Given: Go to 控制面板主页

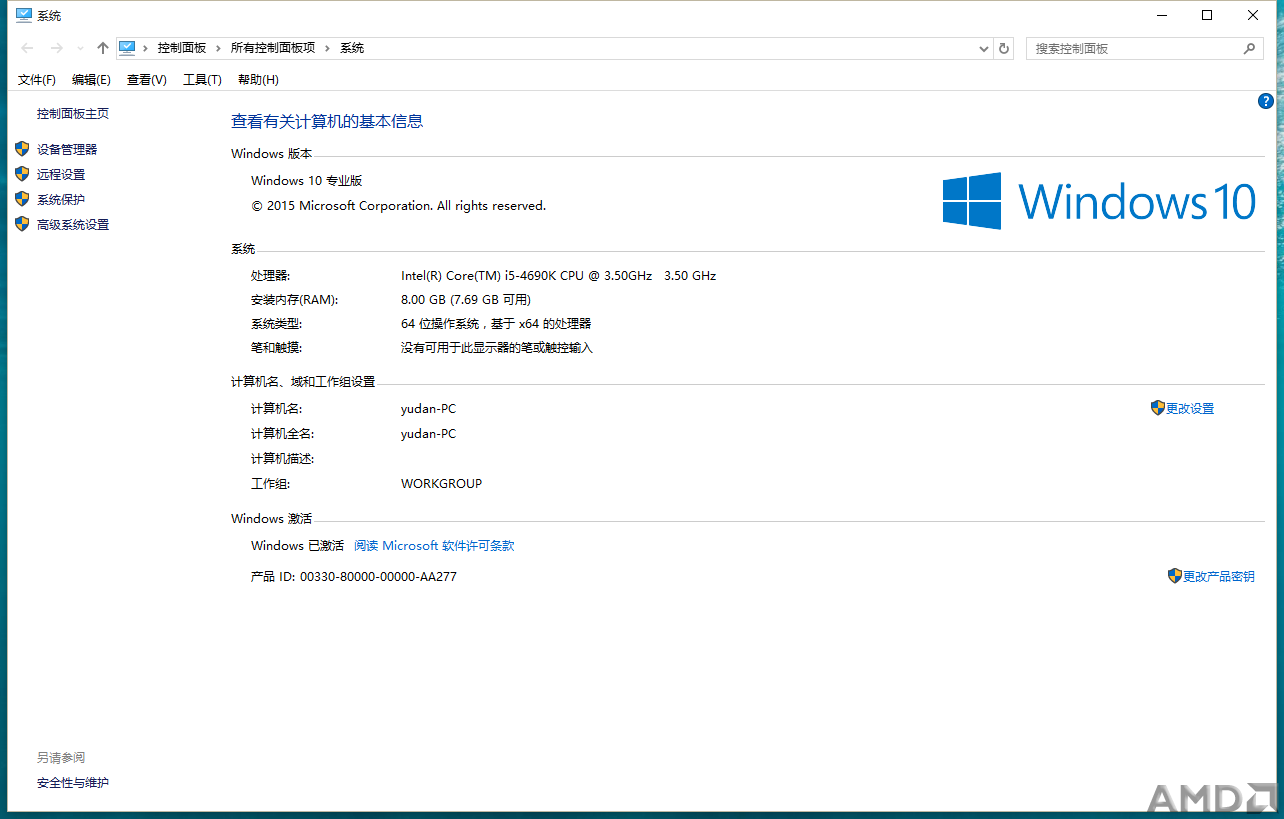Looking at the screenshot, I should point(73,114).
